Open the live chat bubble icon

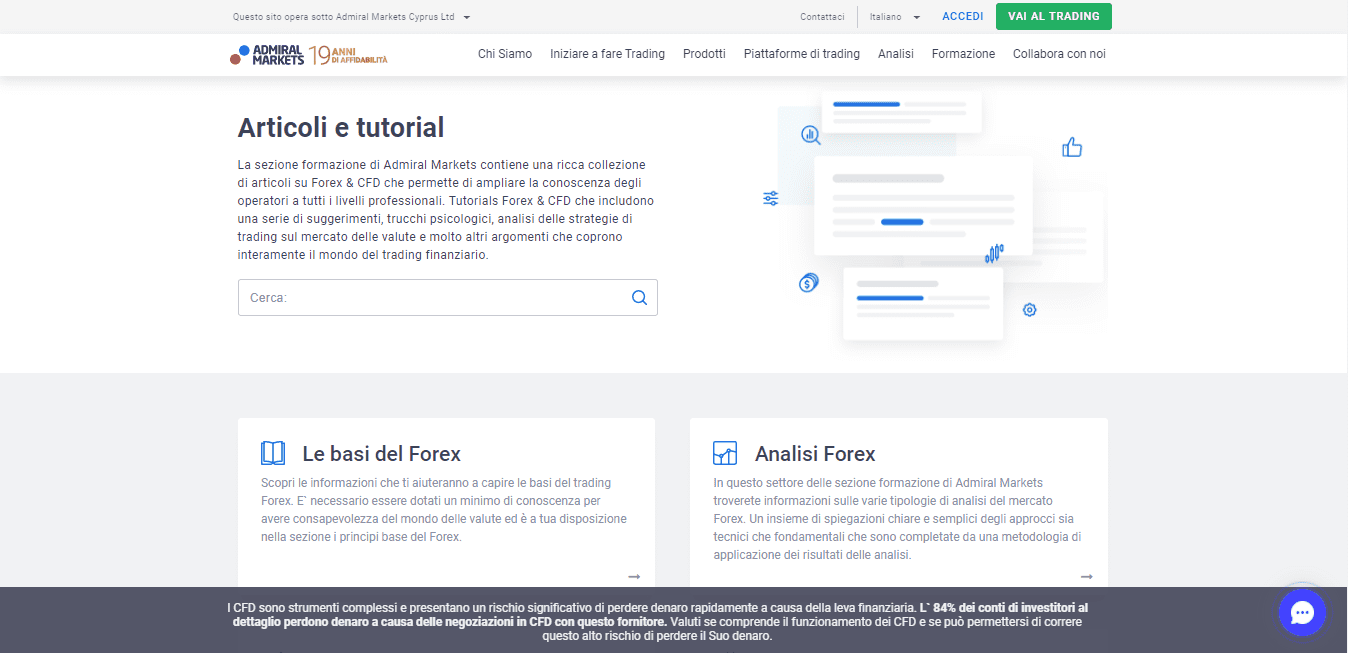pos(1302,612)
